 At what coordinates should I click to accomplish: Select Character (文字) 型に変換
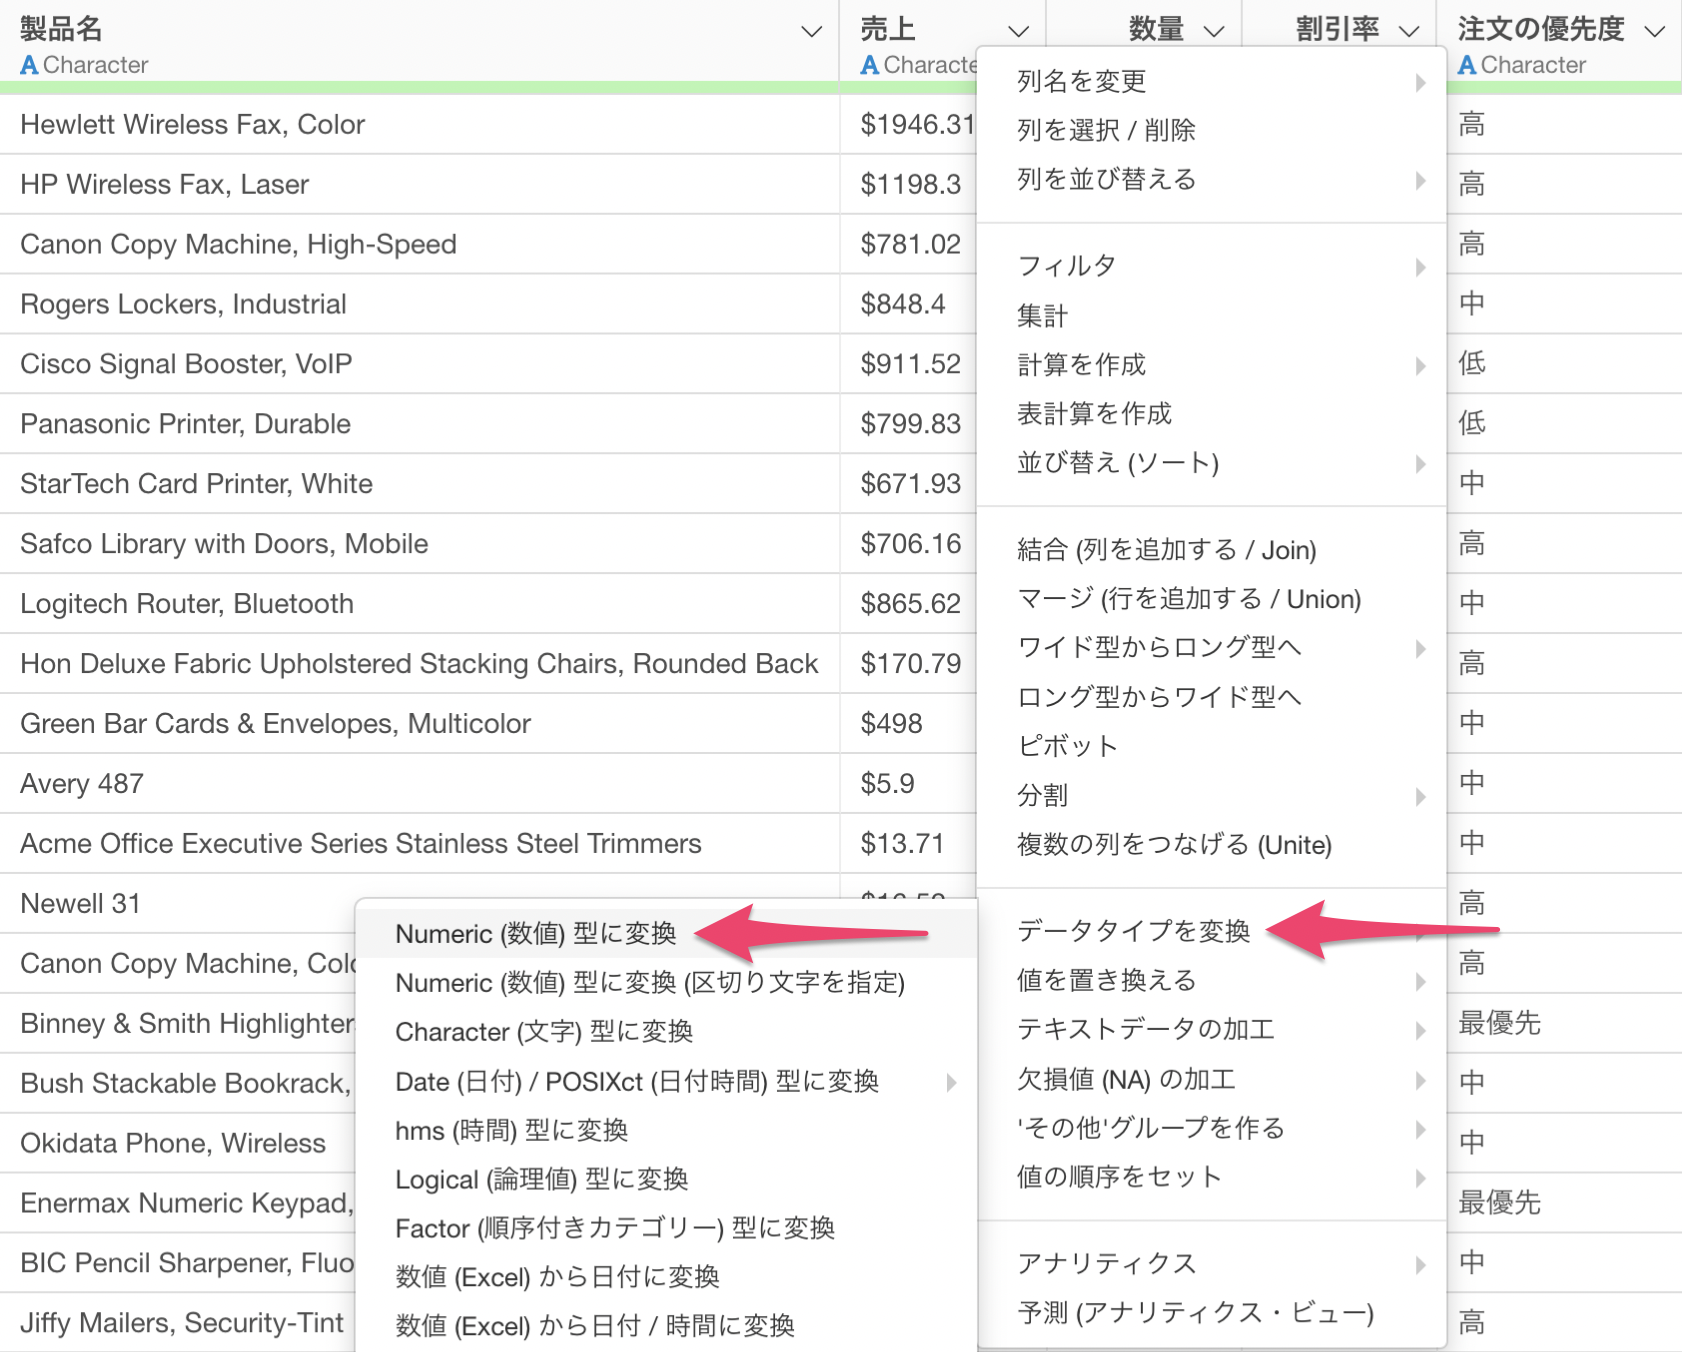click(544, 1032)
